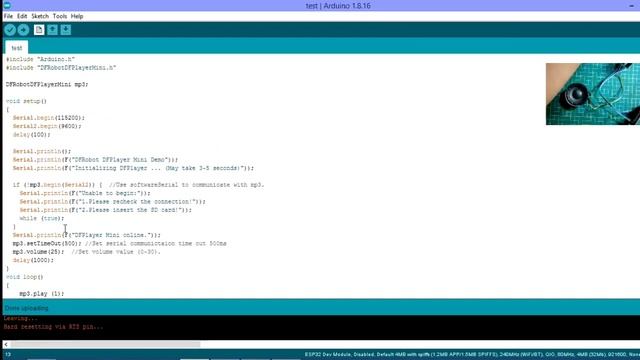Click the line '#include "DFRobotDFPlayerMini.h"'
The width and height of the screenshot is (640, 360).
click(61, 68)
